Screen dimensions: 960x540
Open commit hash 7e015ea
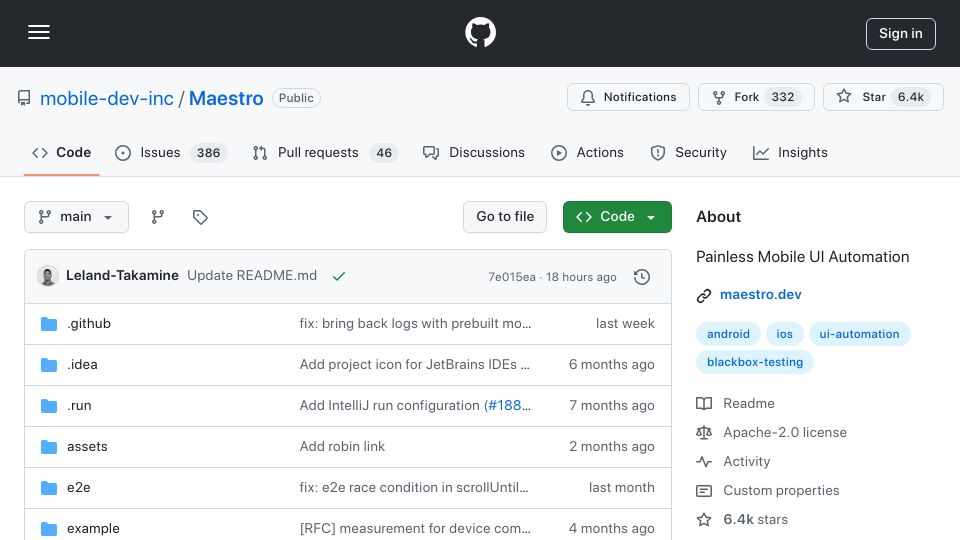tap(512, 277)
